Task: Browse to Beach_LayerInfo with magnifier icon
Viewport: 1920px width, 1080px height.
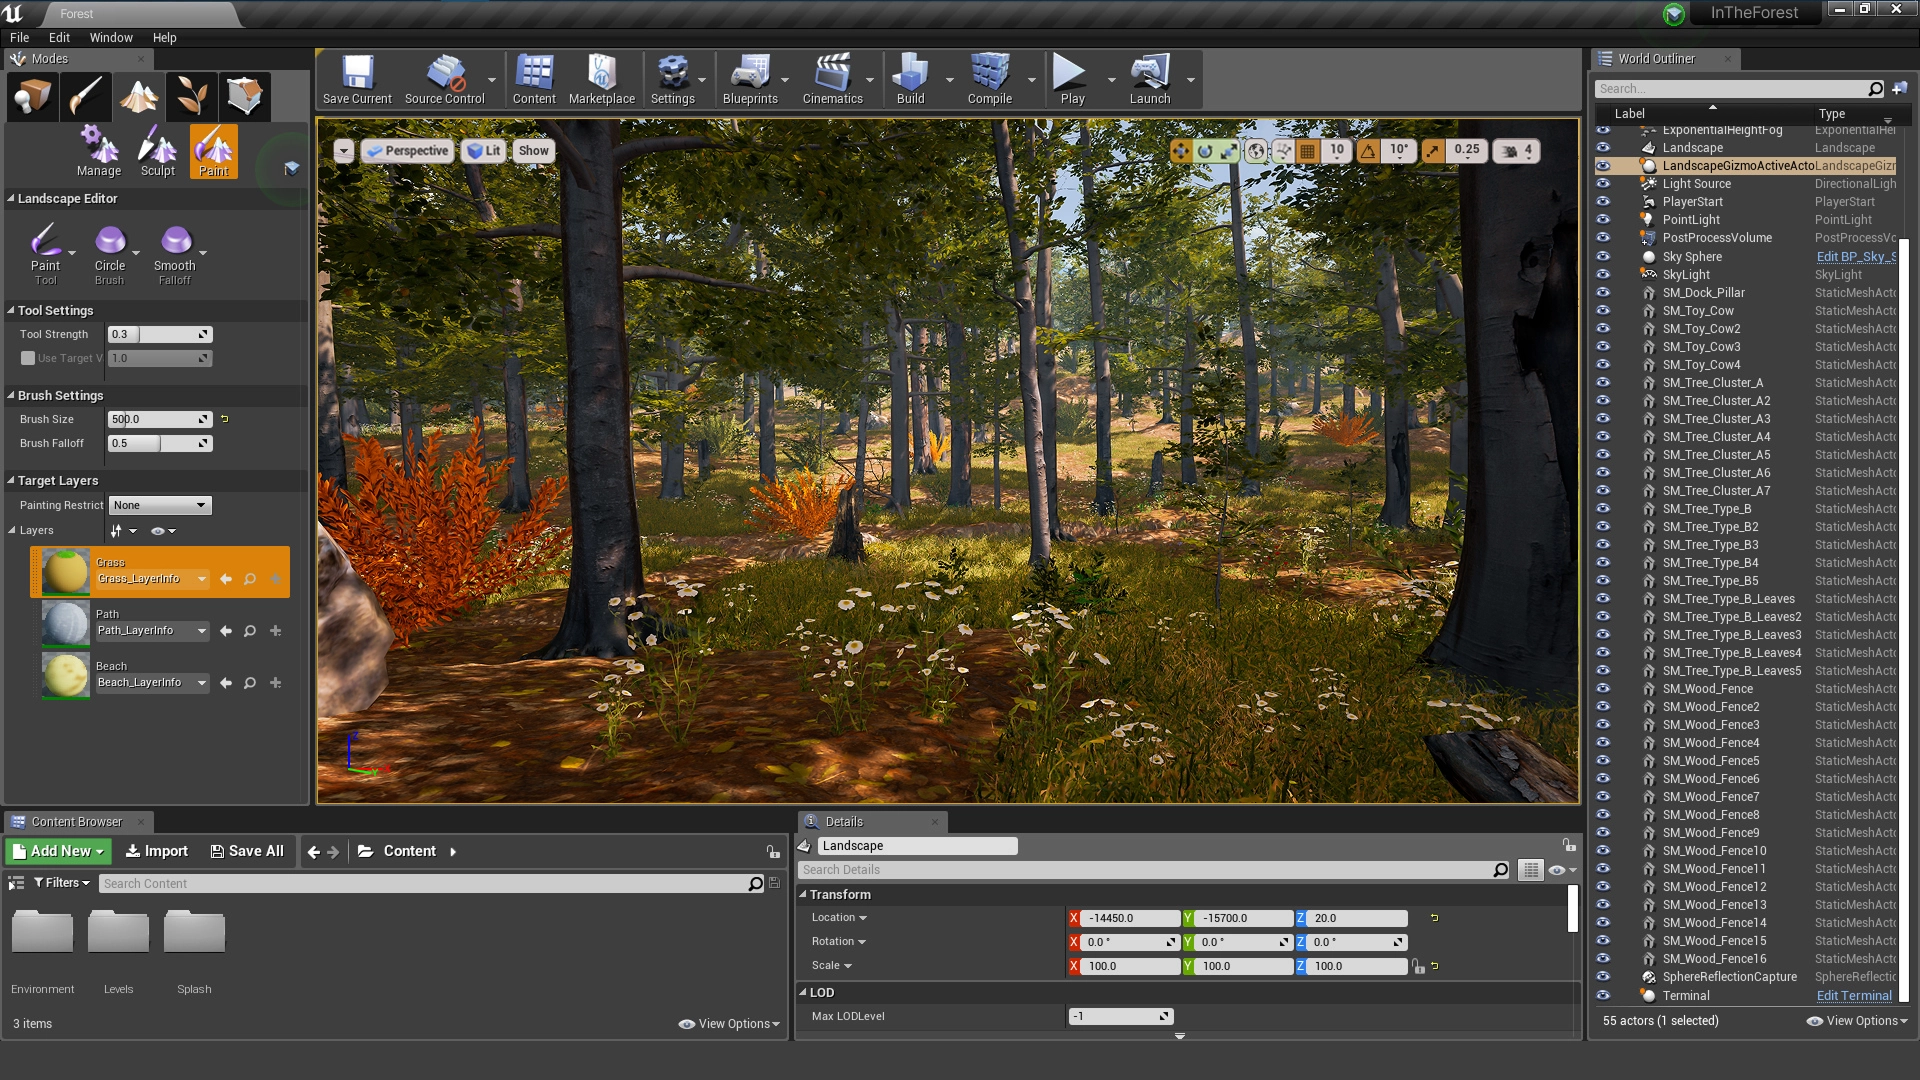Action: 250,683
